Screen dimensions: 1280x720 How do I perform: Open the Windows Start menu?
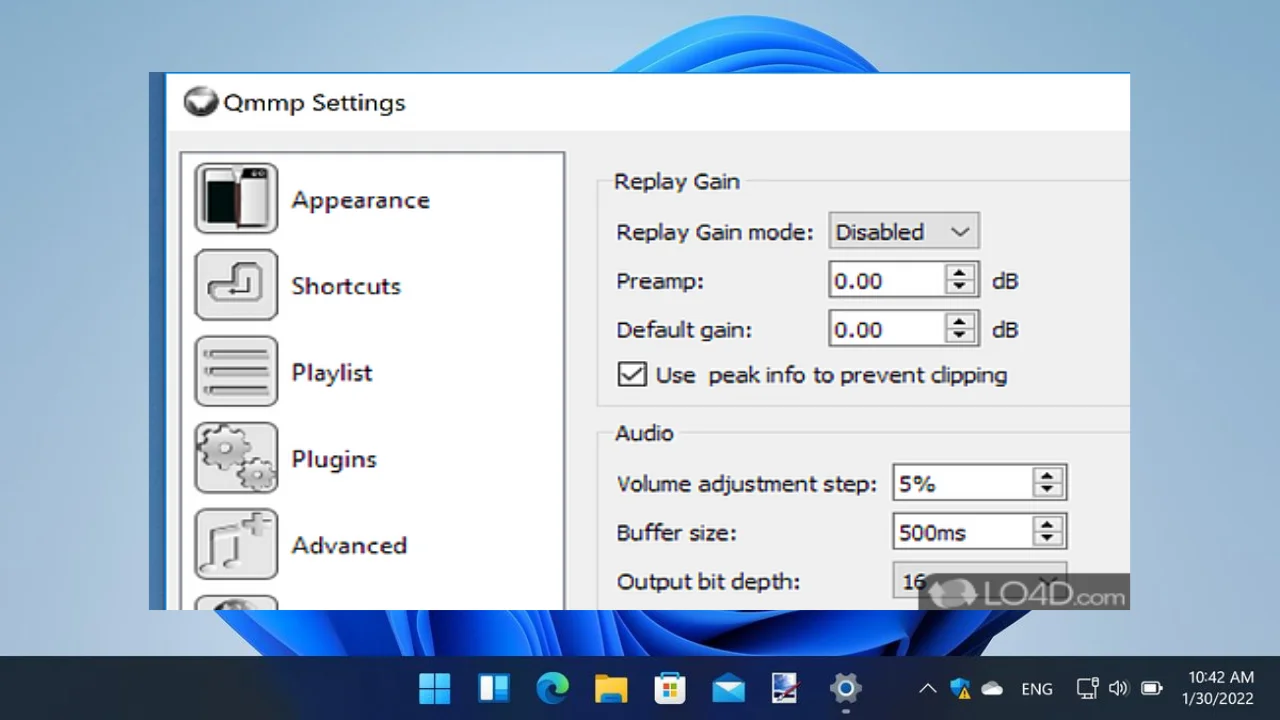click(435, 688)
